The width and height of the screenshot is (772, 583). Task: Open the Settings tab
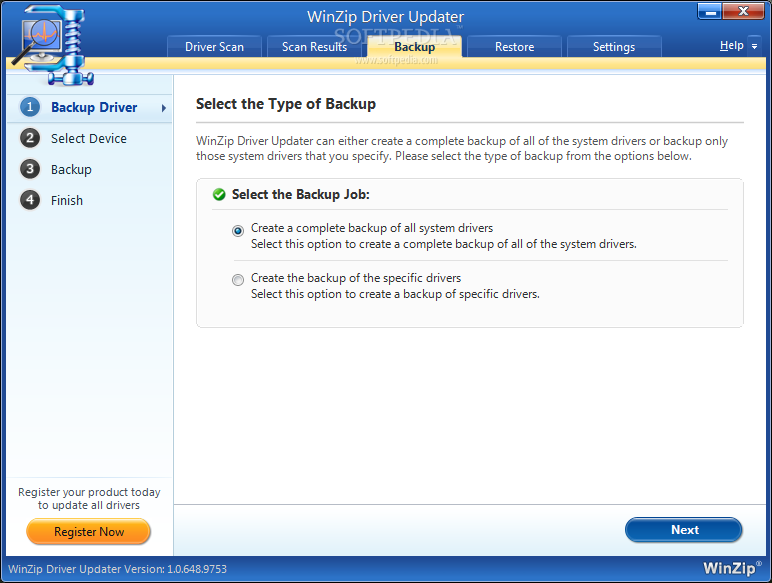[x=614, y=47]
